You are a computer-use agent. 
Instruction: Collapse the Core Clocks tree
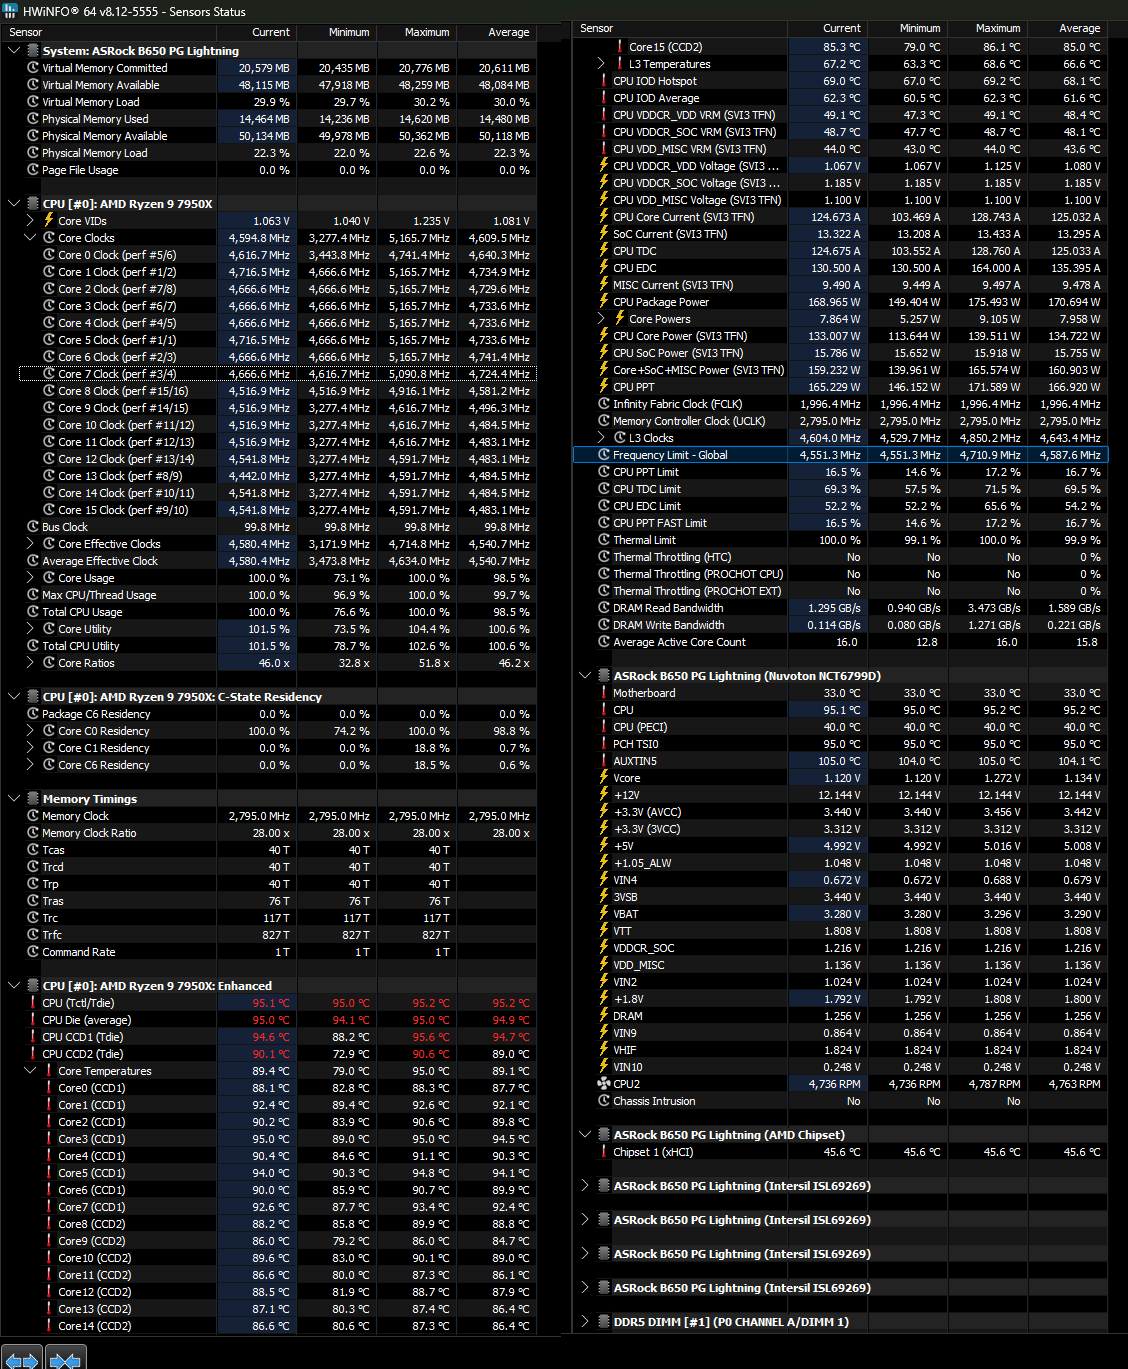[x=30, y=238]
